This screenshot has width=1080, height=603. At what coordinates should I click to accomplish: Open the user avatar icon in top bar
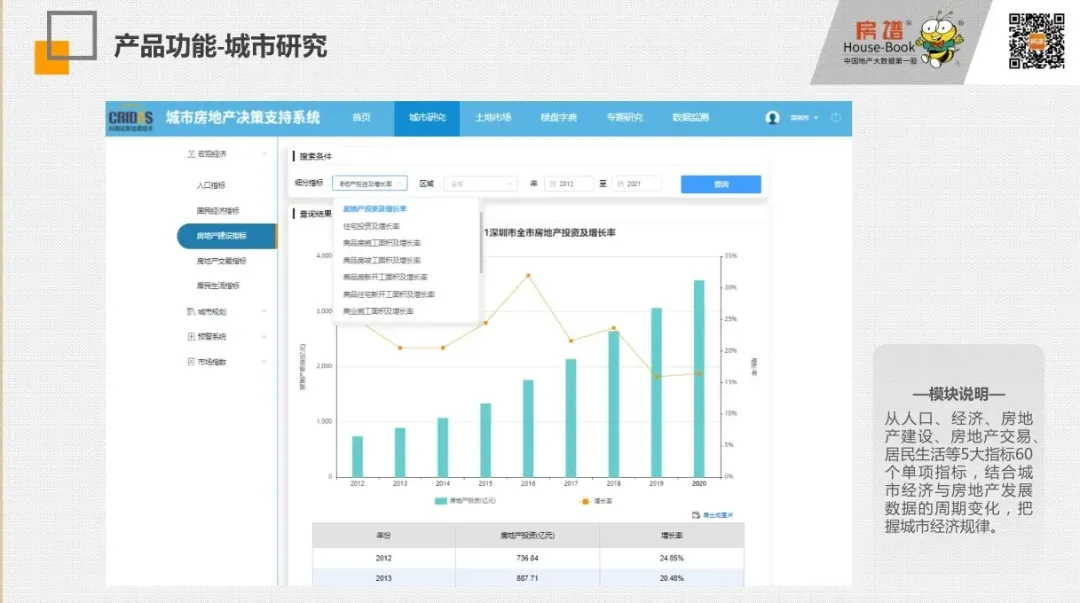pyautogui.click(x=771, y=118)
